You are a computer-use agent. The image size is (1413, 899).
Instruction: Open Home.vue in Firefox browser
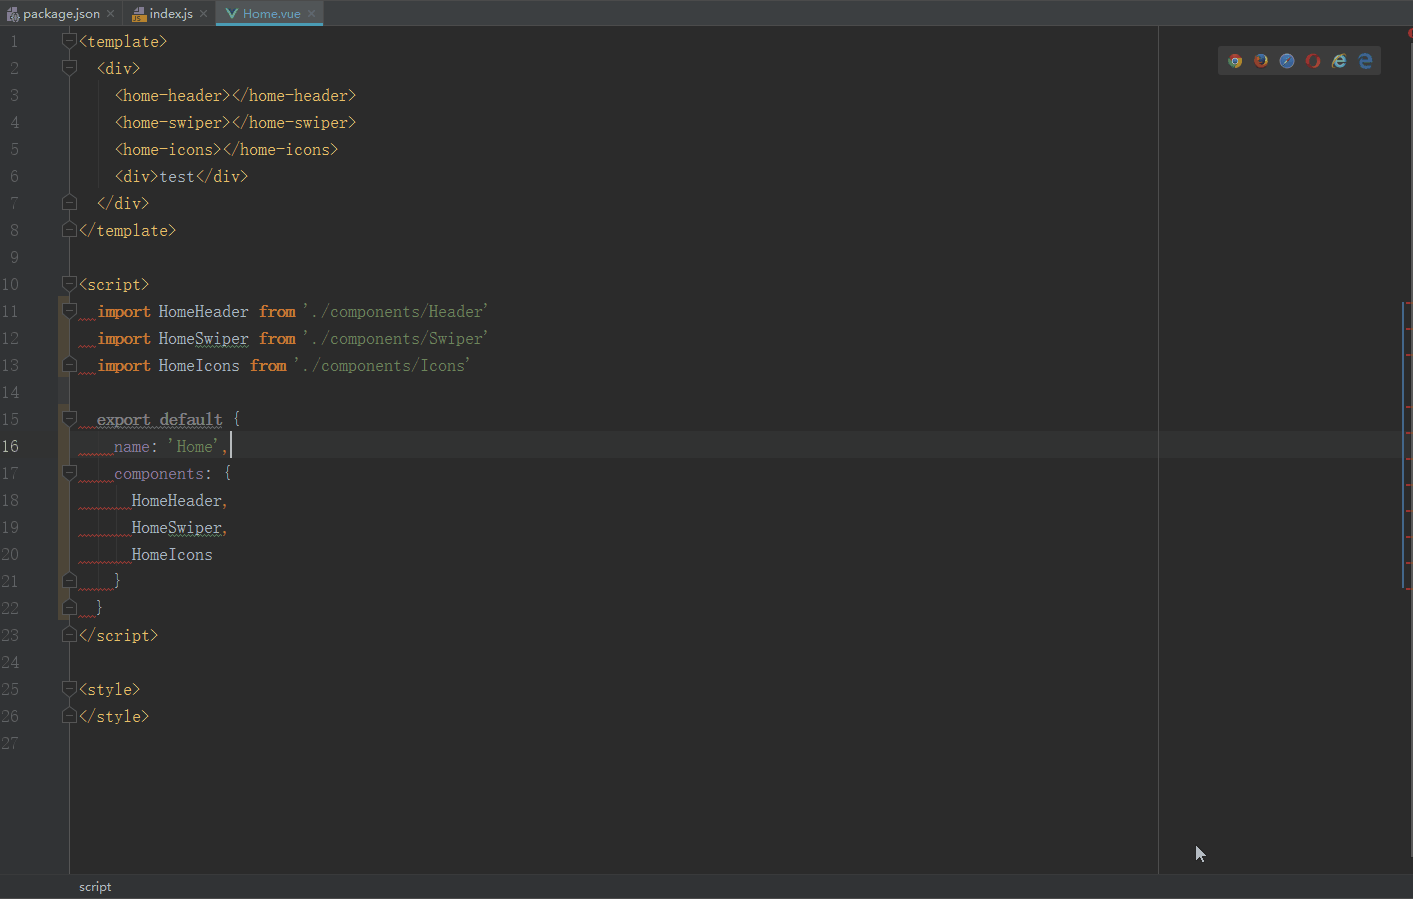(x=1260, y=60)
